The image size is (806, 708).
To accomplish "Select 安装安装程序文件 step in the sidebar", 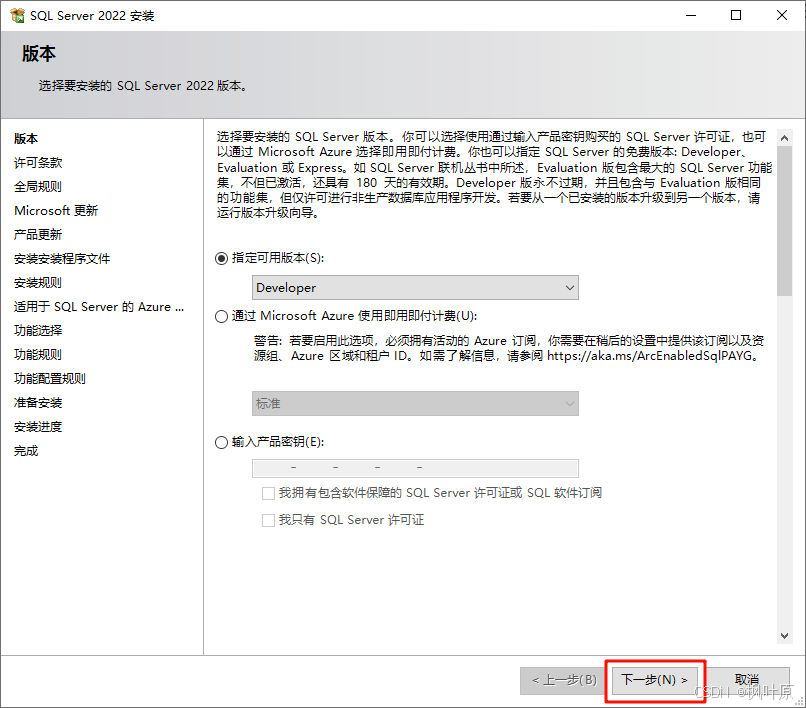I will 62,259.
